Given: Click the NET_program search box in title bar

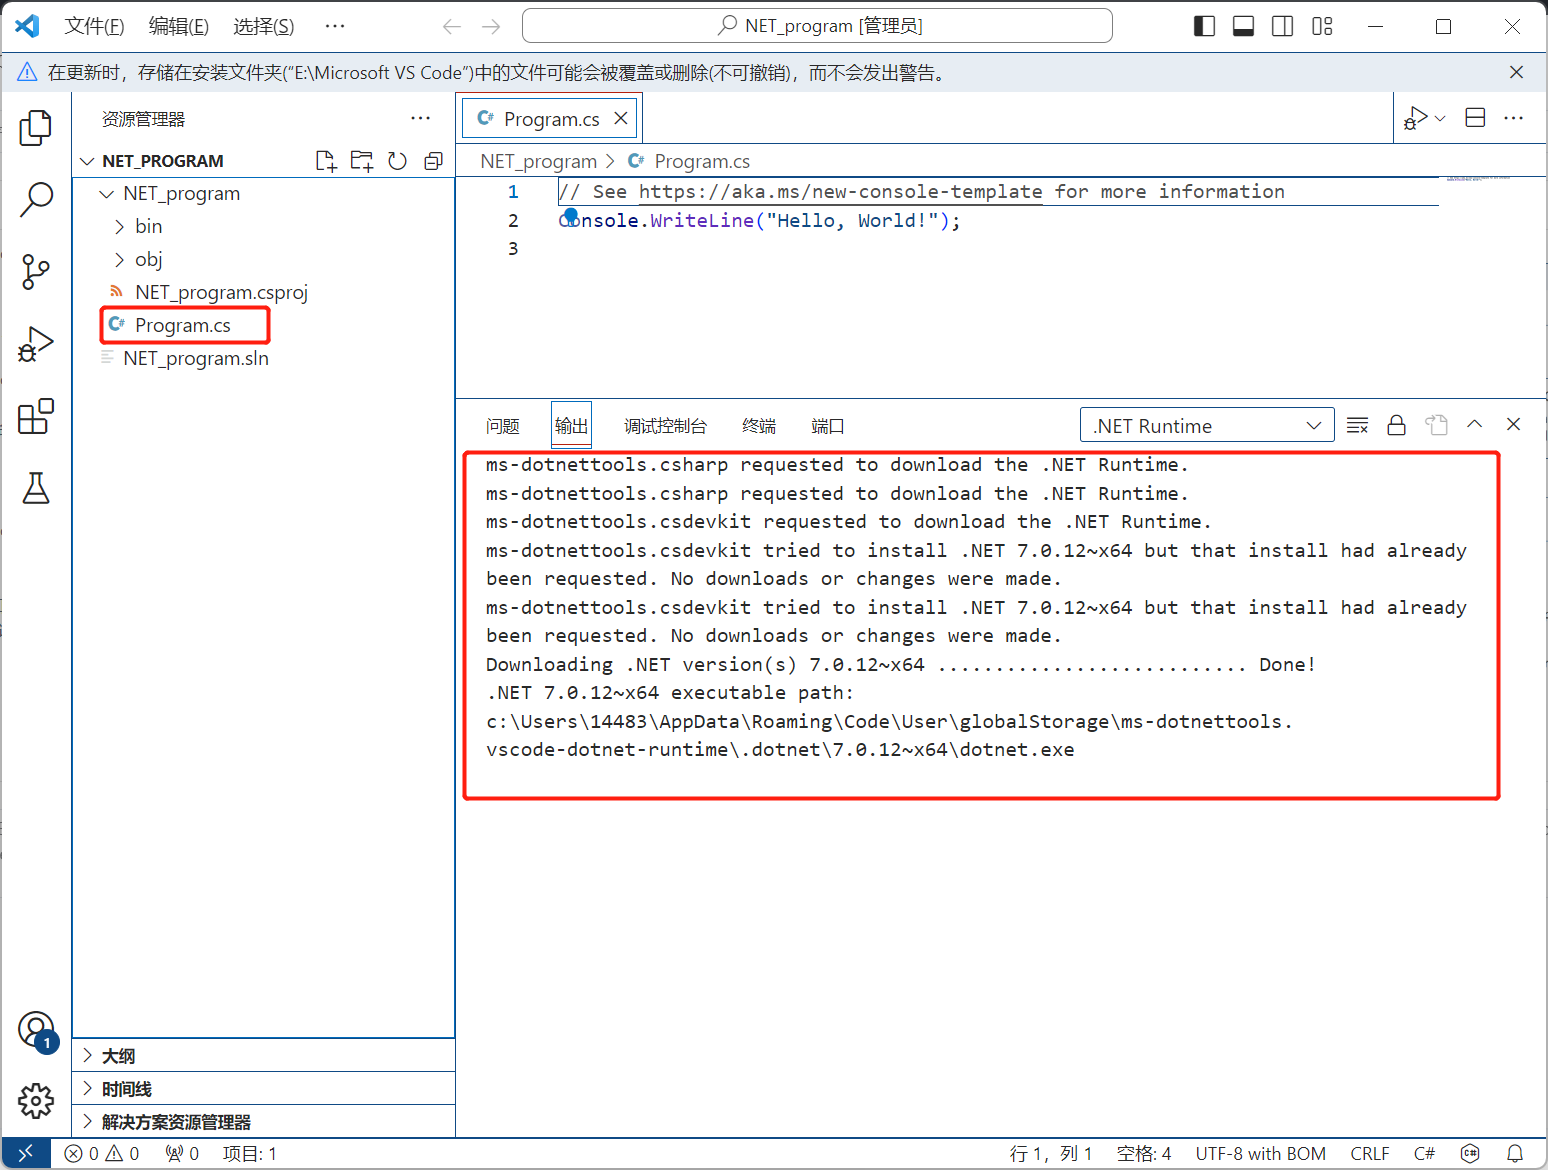Looking at the screenshot, I should coord(817,26).
